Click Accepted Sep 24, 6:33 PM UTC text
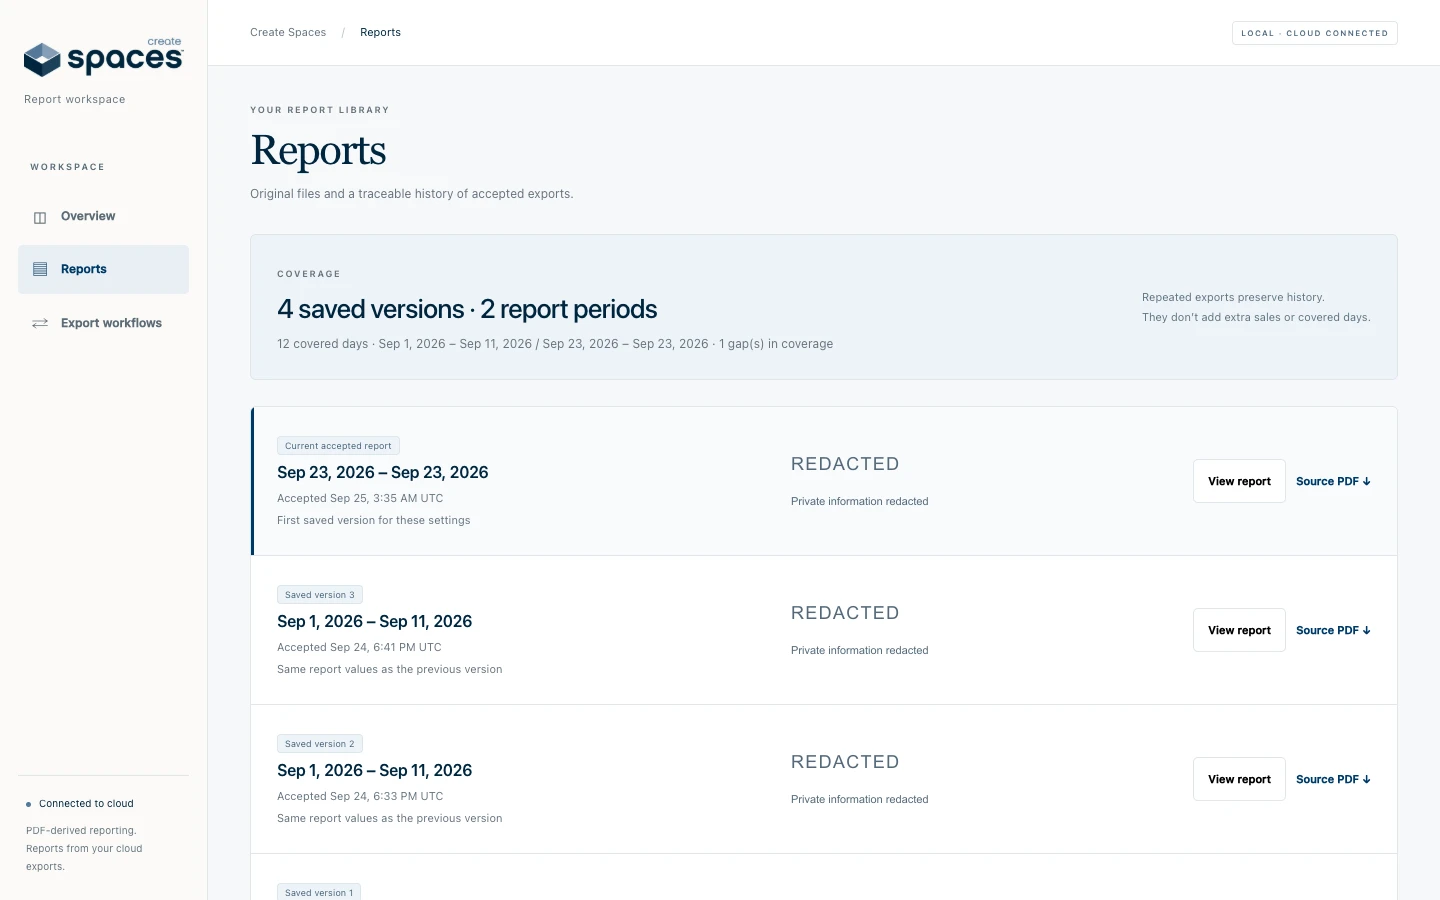The width and height of the screenshot is (1440, 900). (x=360, y=796)
